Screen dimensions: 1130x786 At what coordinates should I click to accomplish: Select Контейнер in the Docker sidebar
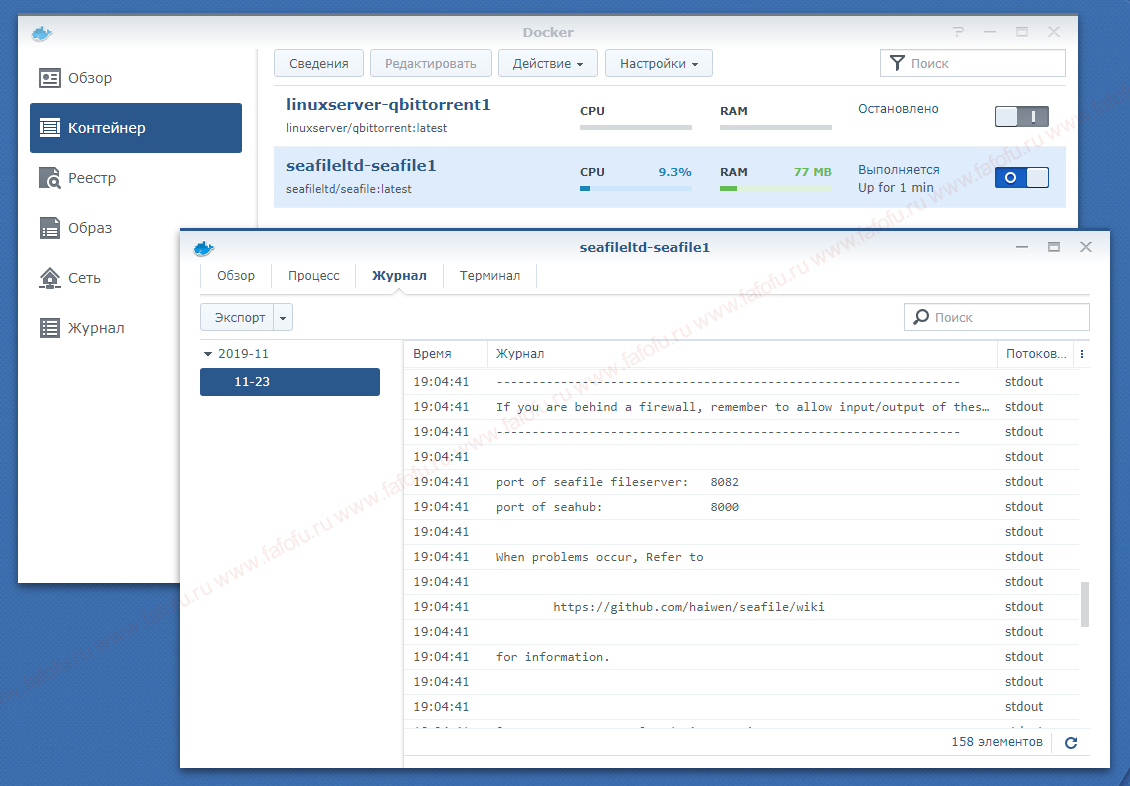pos(135,128)
